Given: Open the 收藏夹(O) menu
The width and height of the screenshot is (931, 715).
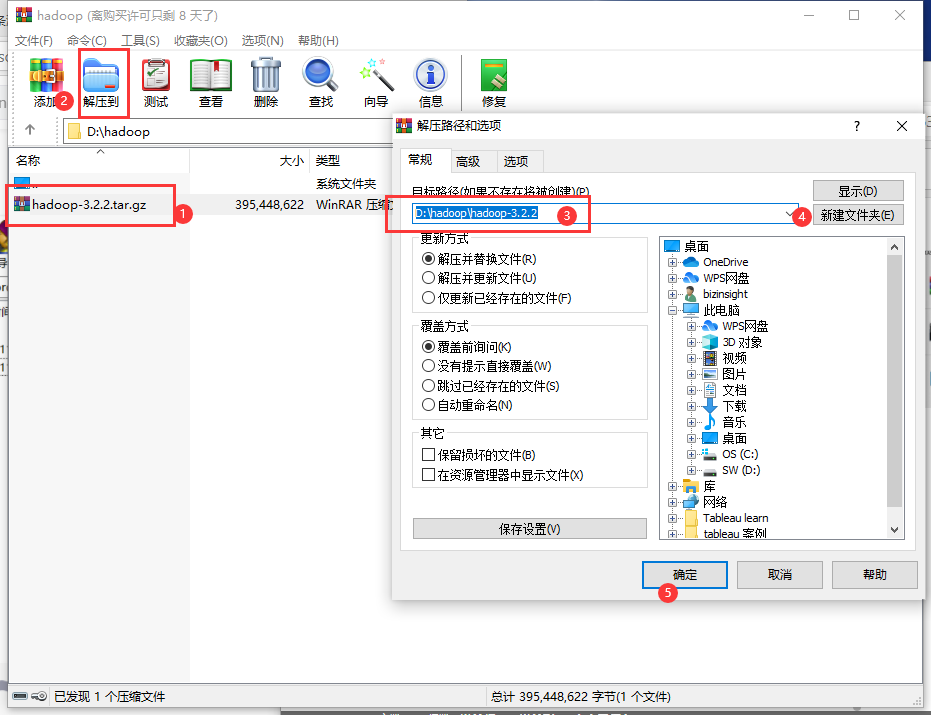Looking at the screenshot, I should (x=201, y=40).
